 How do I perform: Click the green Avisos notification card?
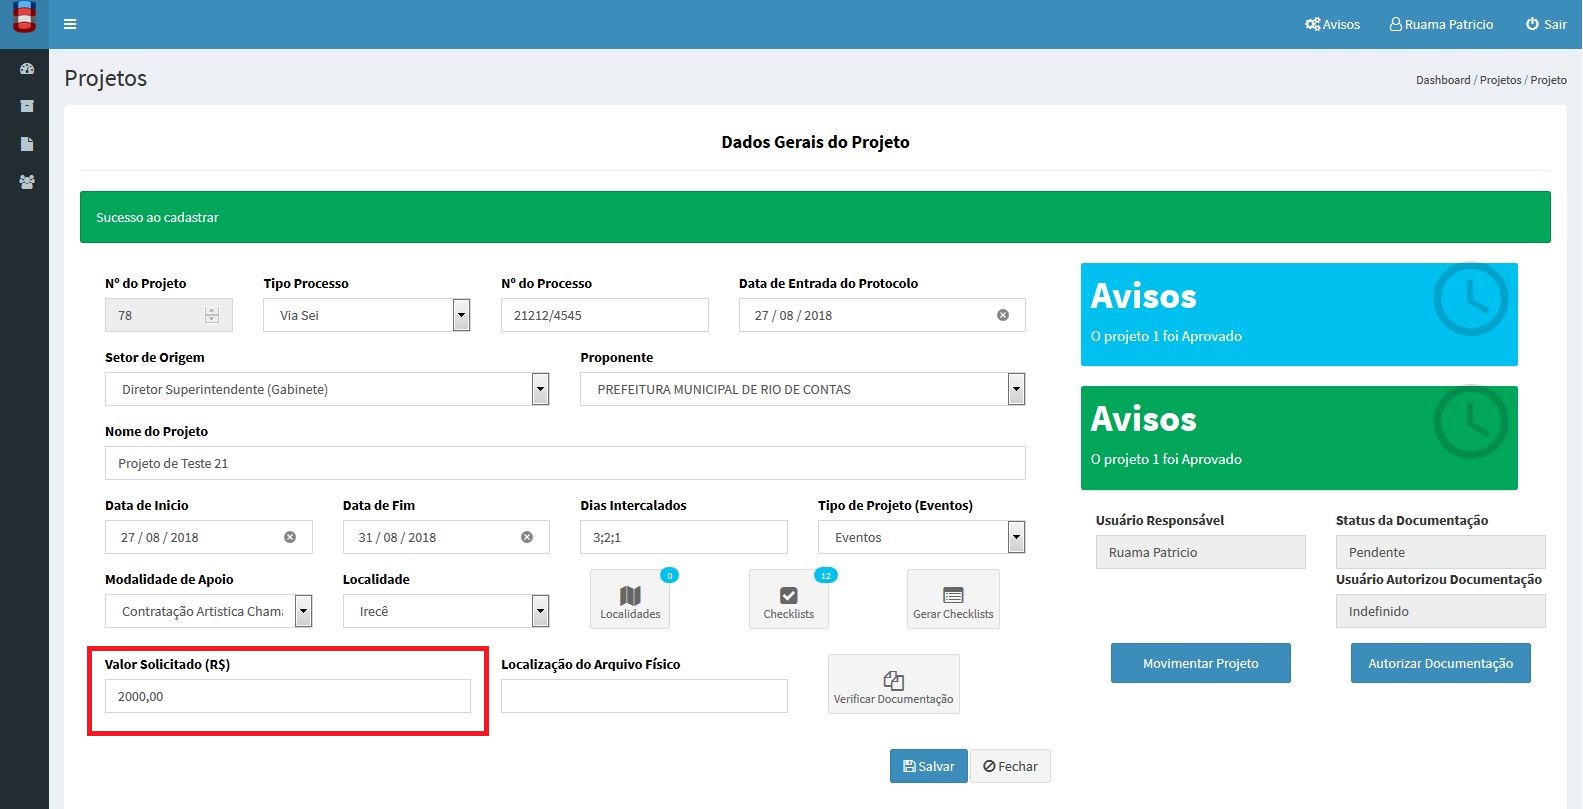point(1299,438)
